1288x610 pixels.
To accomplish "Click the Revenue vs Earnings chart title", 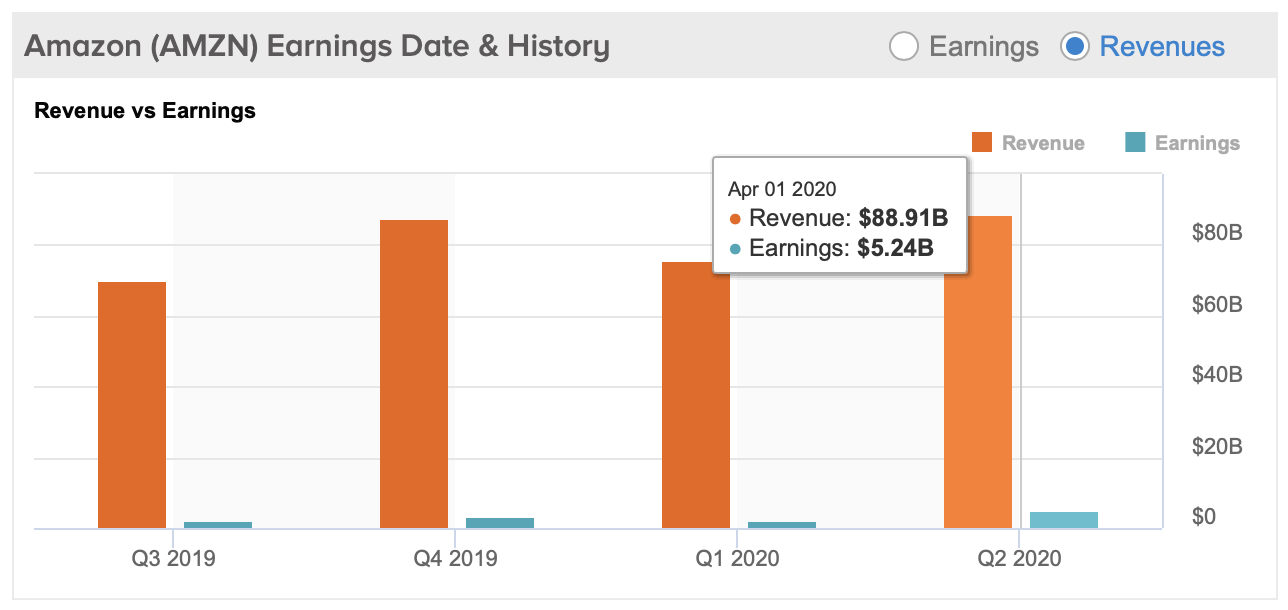I will pos(145,111).
